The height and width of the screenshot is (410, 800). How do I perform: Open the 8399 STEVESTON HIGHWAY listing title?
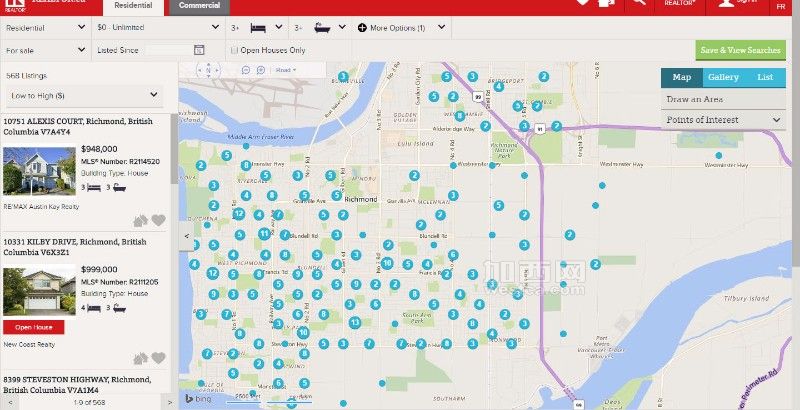[77, 385]
